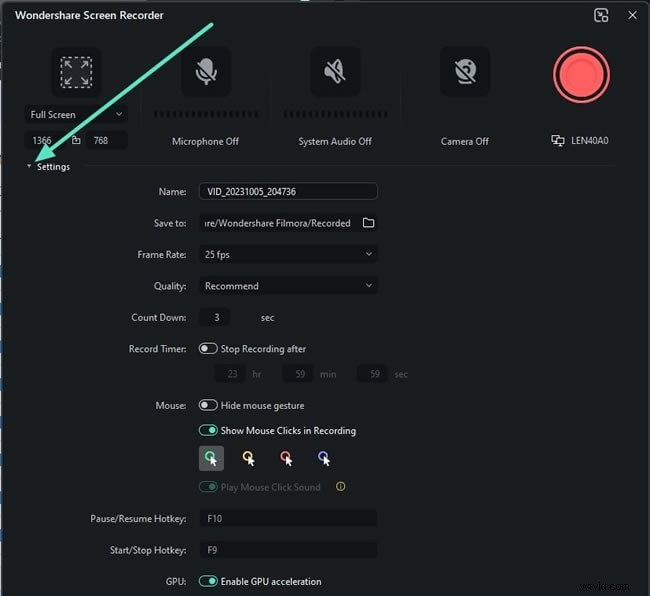Turn off Show Mouse Clicks in Recording

click(x=208, y=431)
